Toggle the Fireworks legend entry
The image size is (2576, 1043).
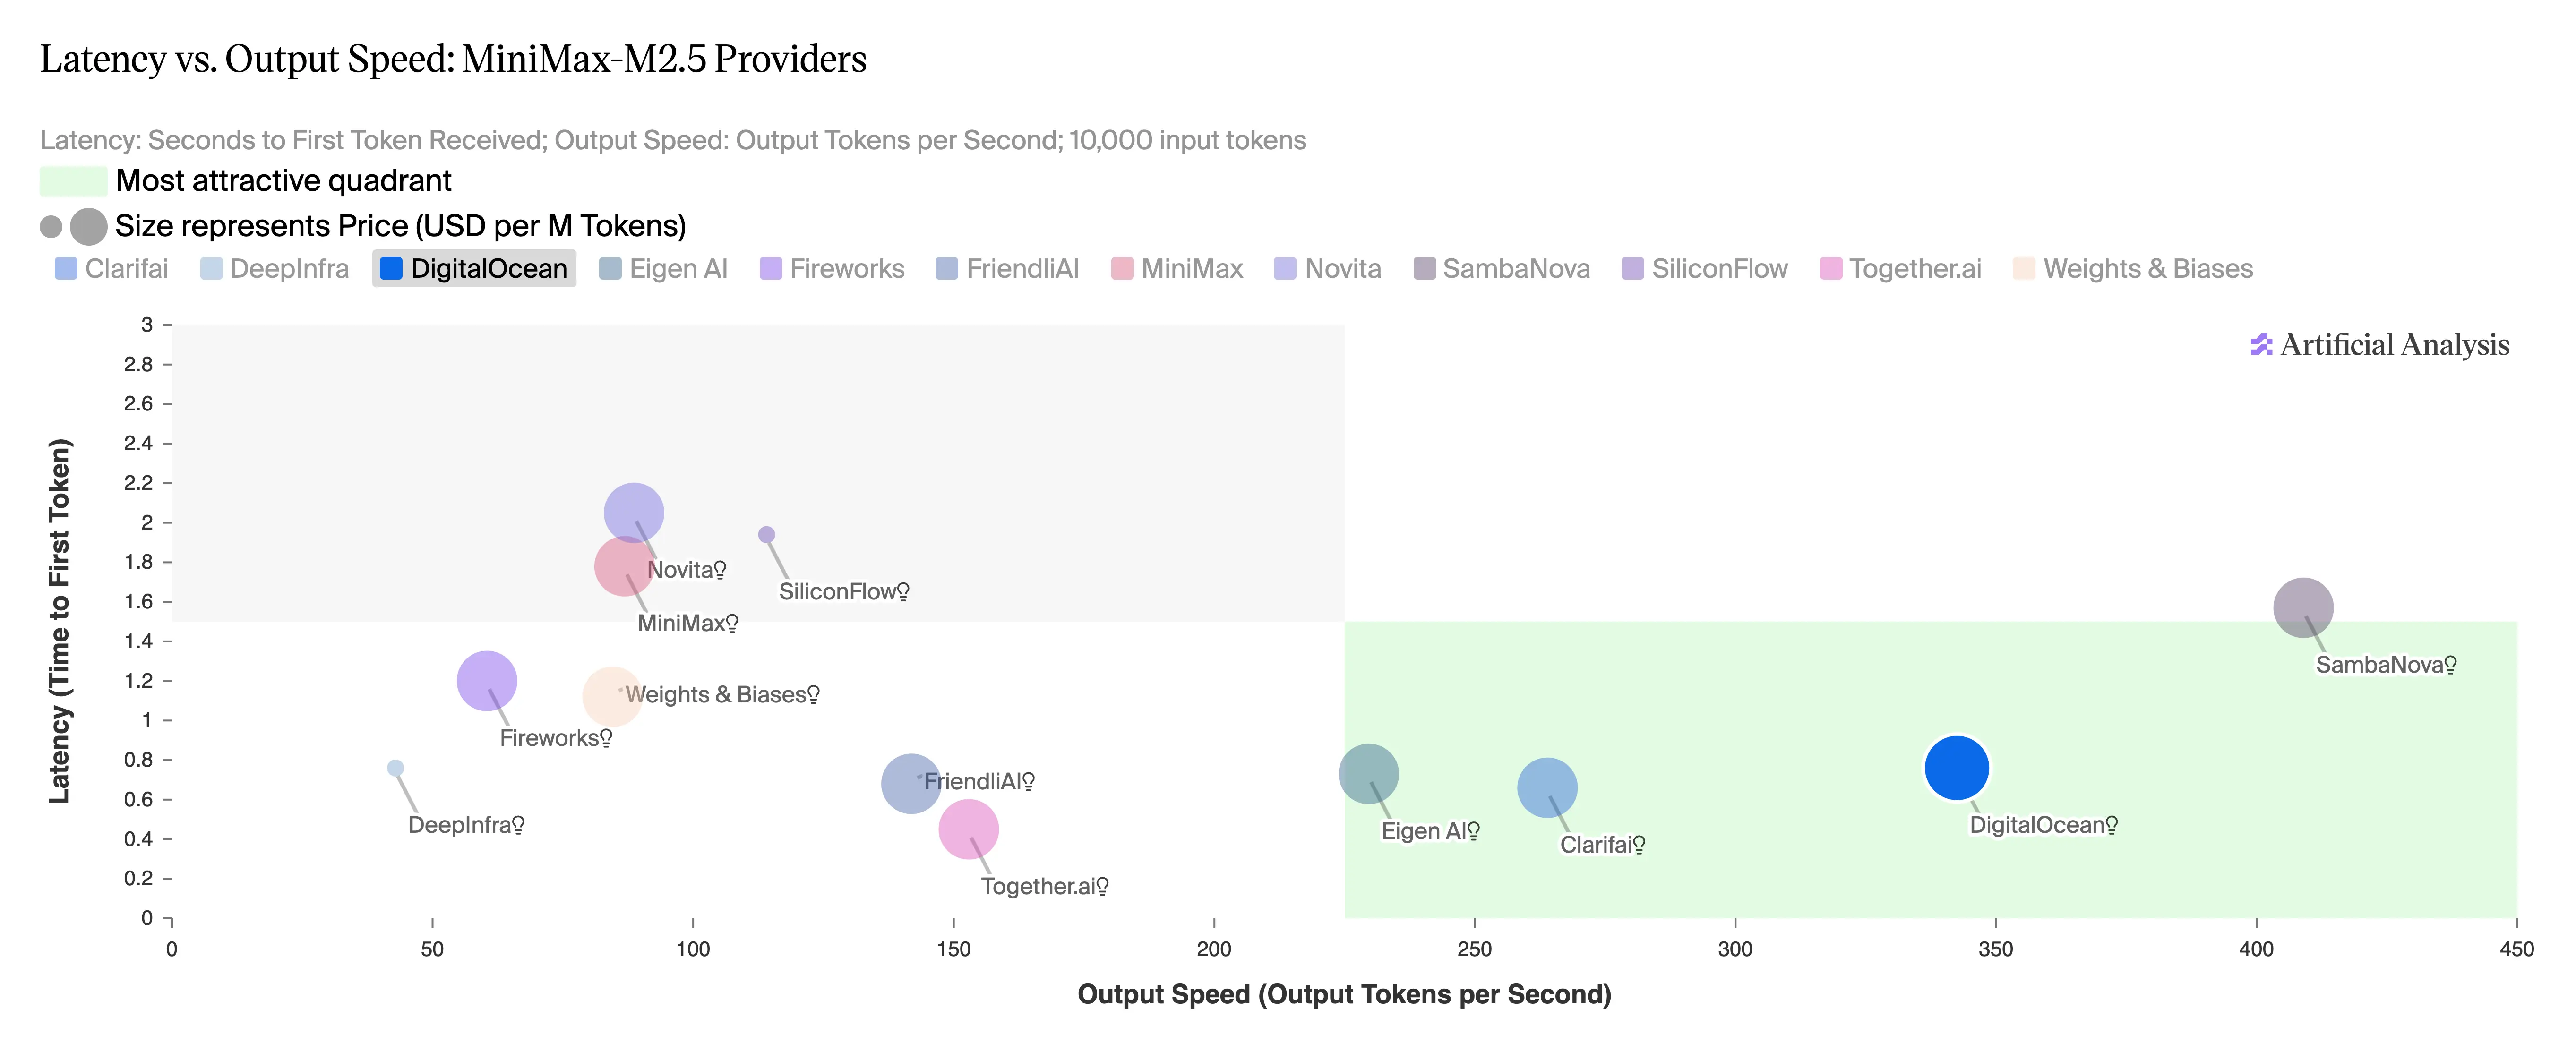[832, 269]
